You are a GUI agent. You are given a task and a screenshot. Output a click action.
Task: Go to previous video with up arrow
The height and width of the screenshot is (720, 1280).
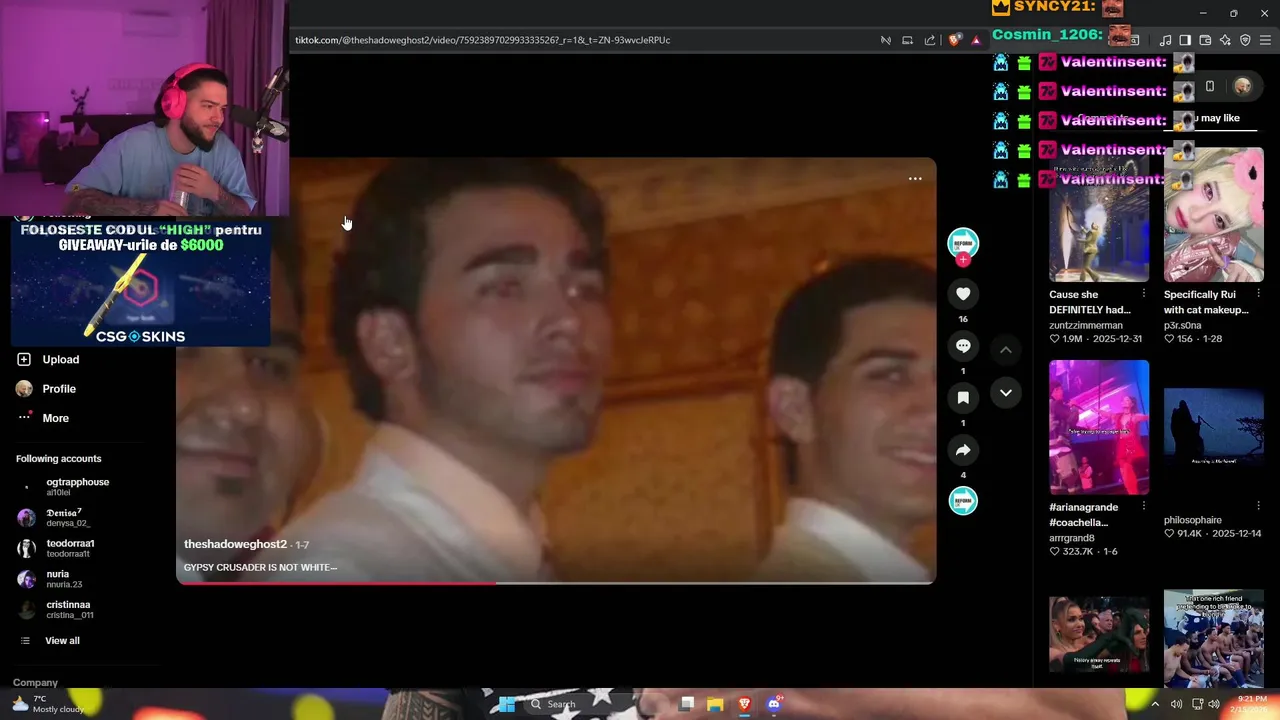tap(1006, 350)
